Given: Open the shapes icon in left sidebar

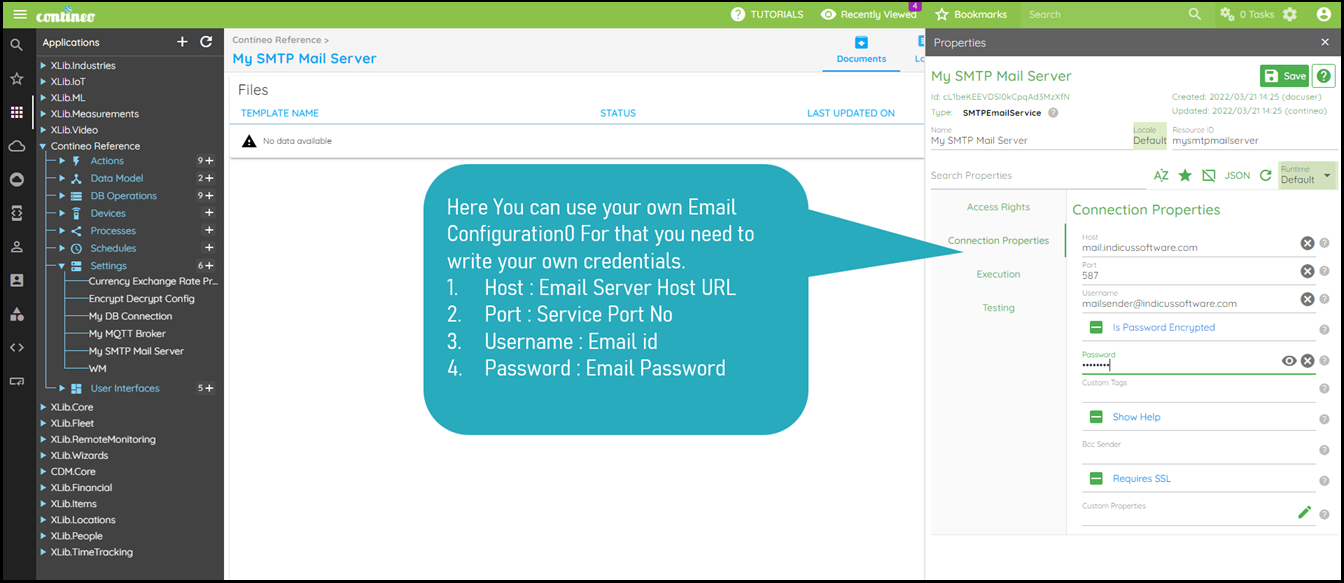Looking at the screenshot, I should point(16,314).
